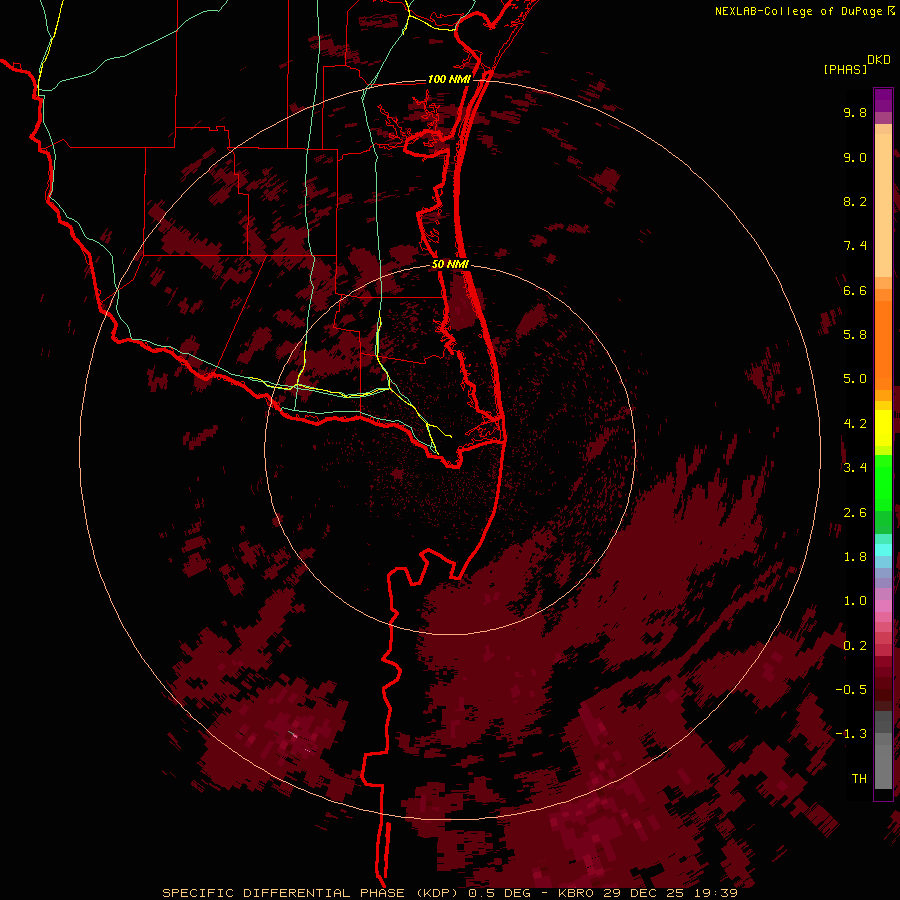Click the -1.3 value on the scale

point(851,734)
